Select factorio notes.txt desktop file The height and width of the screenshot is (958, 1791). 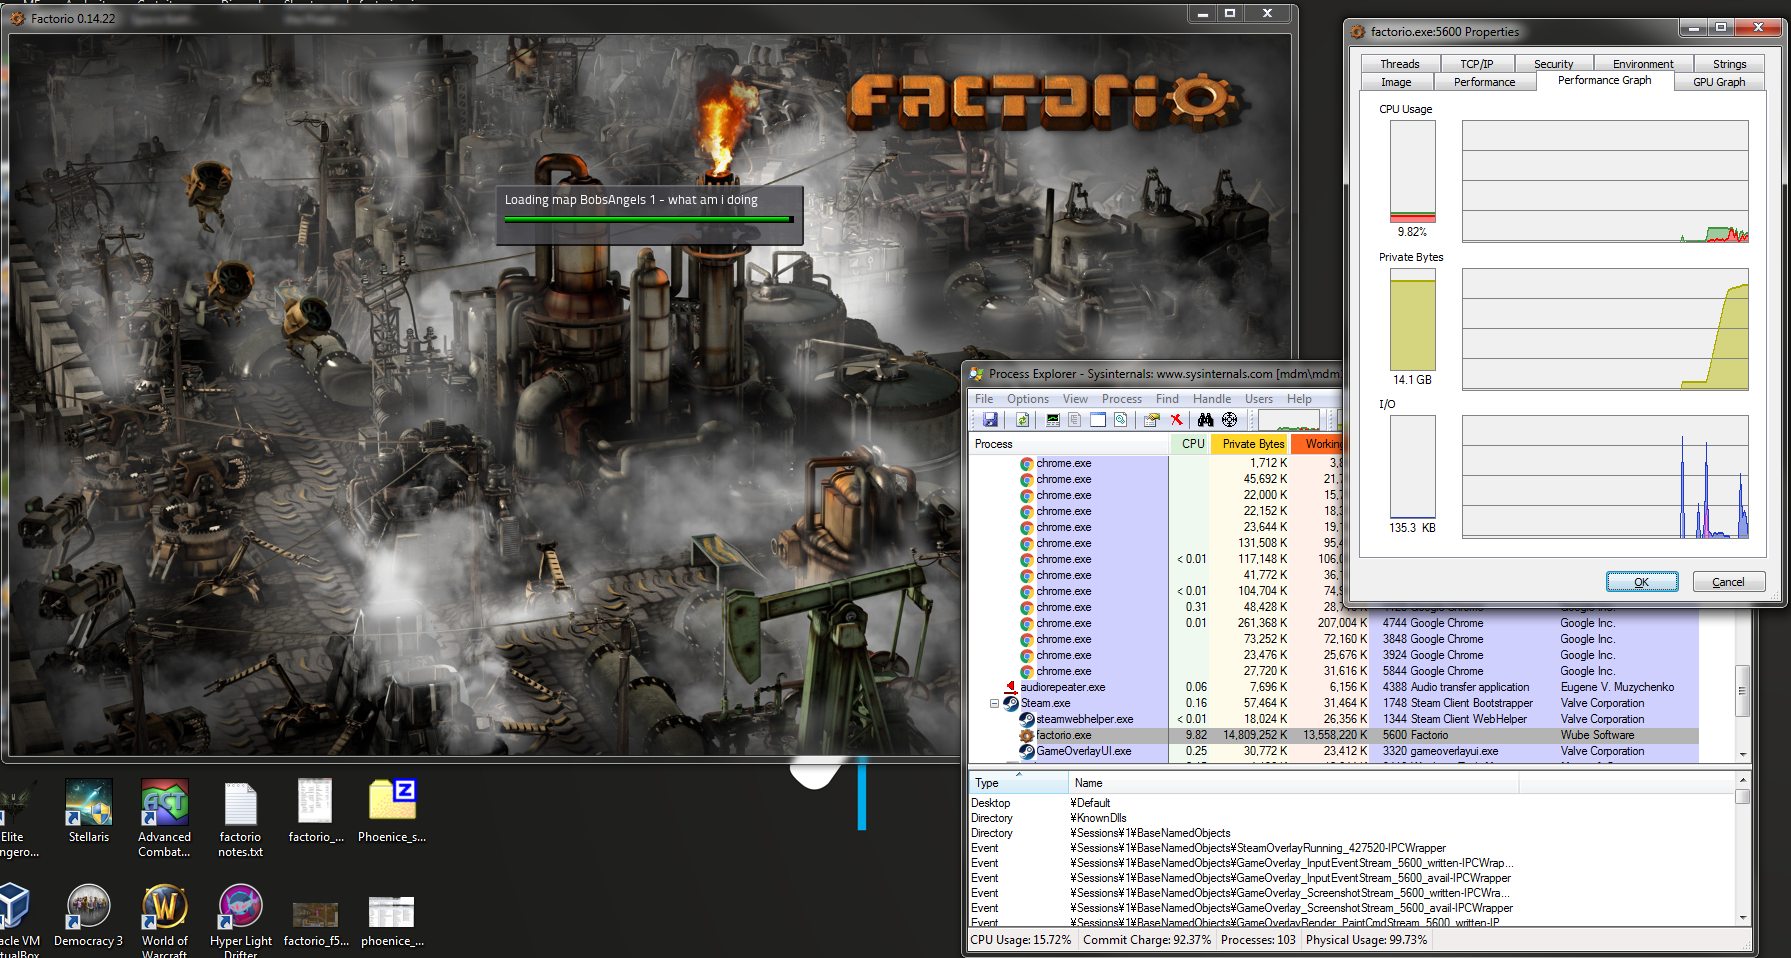tap(240, 820)
